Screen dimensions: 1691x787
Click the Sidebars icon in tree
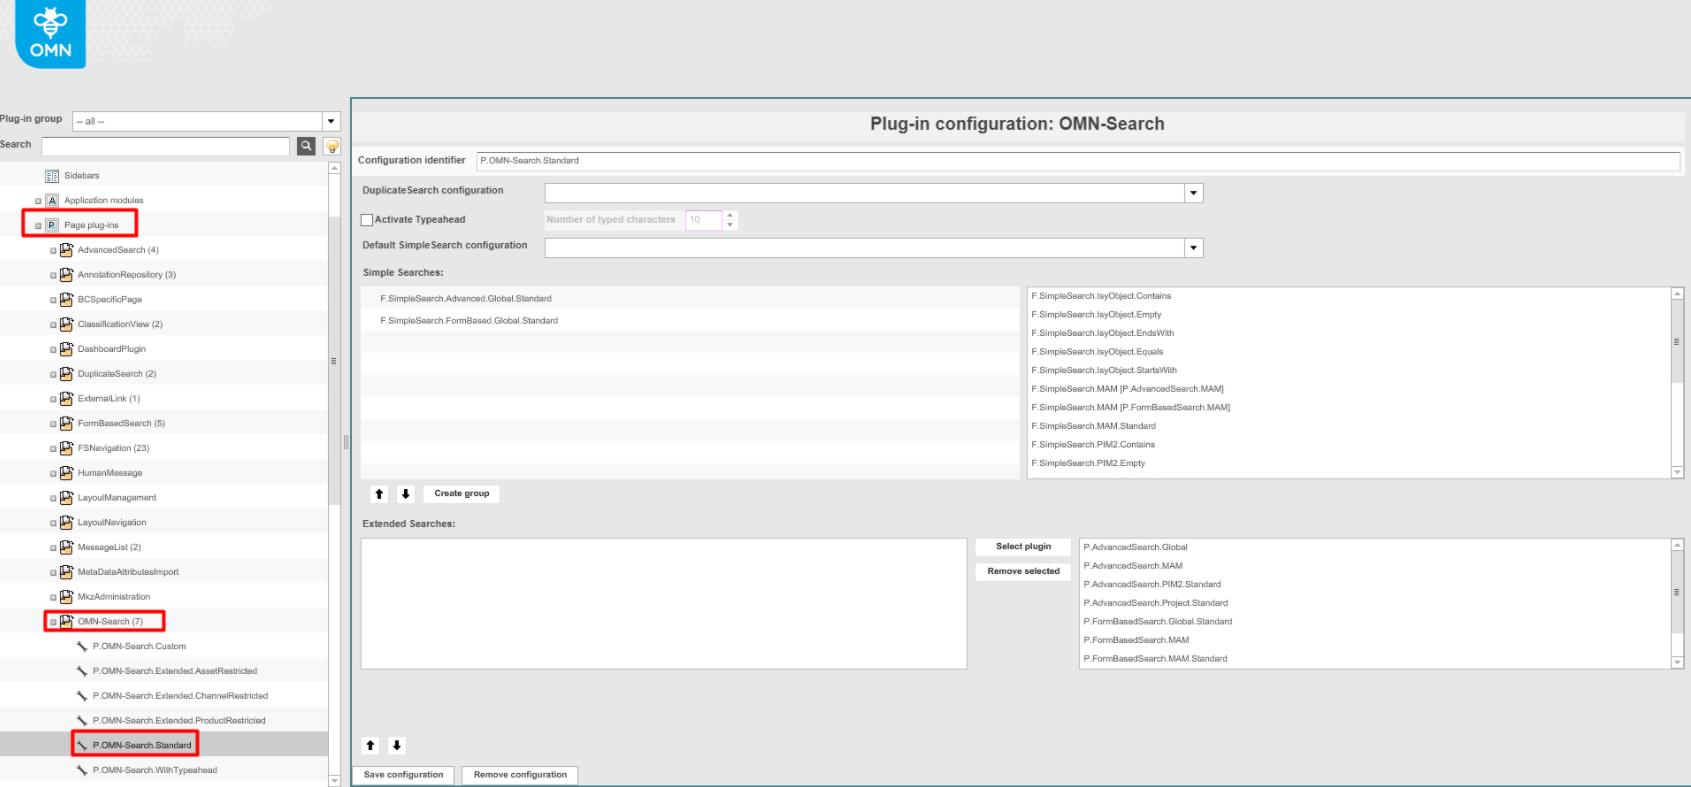[52, 176]
